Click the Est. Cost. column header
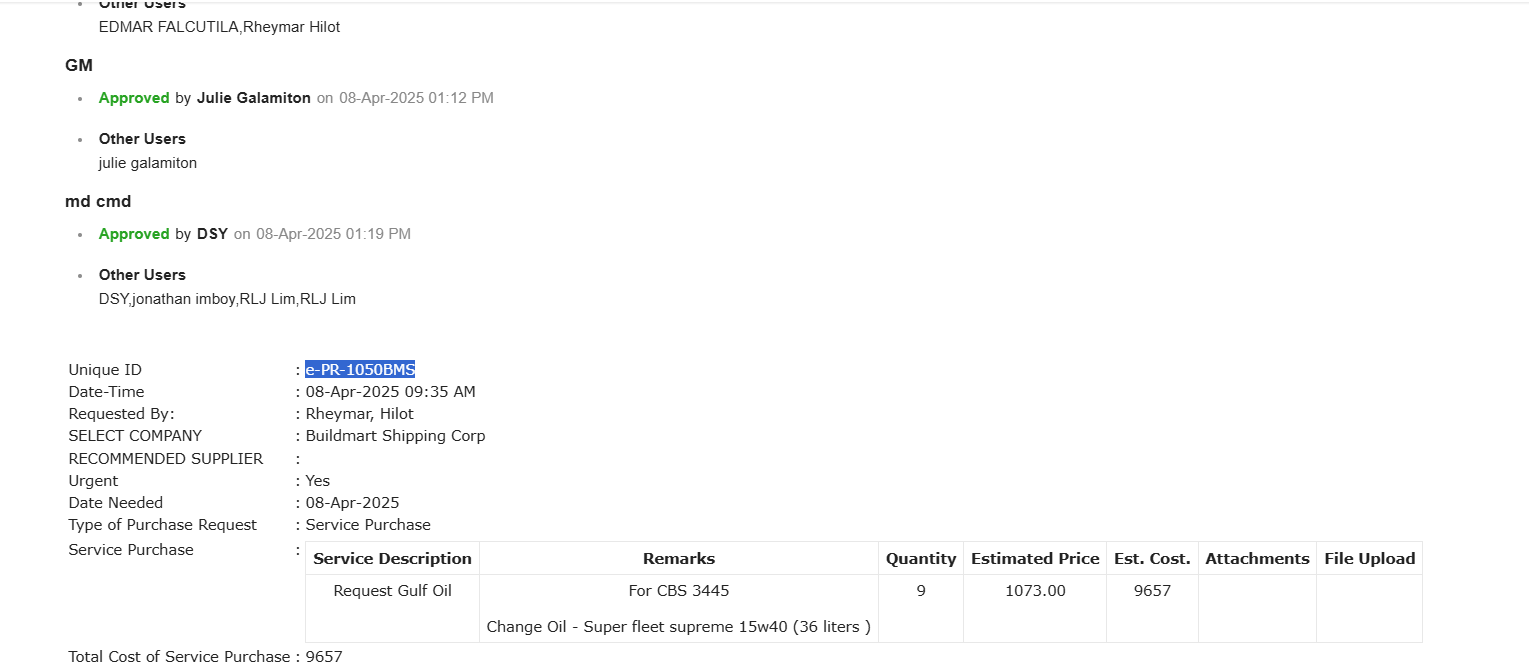The width and height of the screenshot is (1529, 671). pyautogui.click(x=1152, y=559)
